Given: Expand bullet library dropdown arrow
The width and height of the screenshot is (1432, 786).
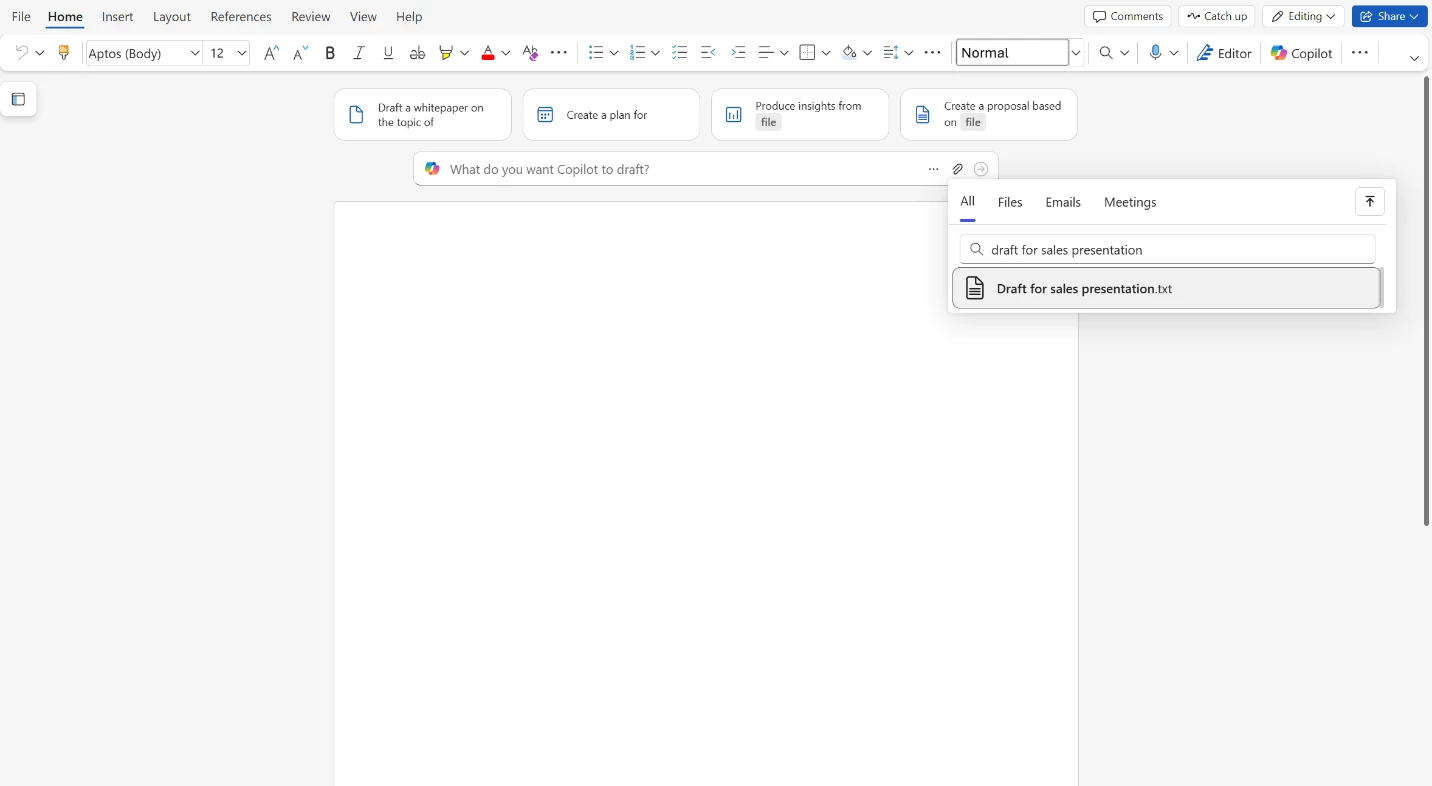Looking at the screenshot, I should point(614,53).
